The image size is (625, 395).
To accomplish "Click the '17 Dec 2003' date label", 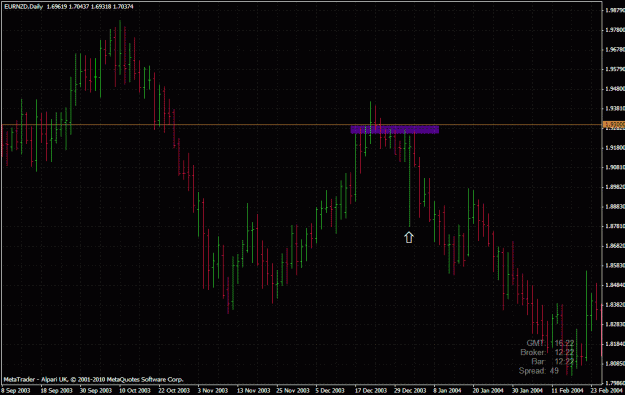I will [x=371, y=390].
